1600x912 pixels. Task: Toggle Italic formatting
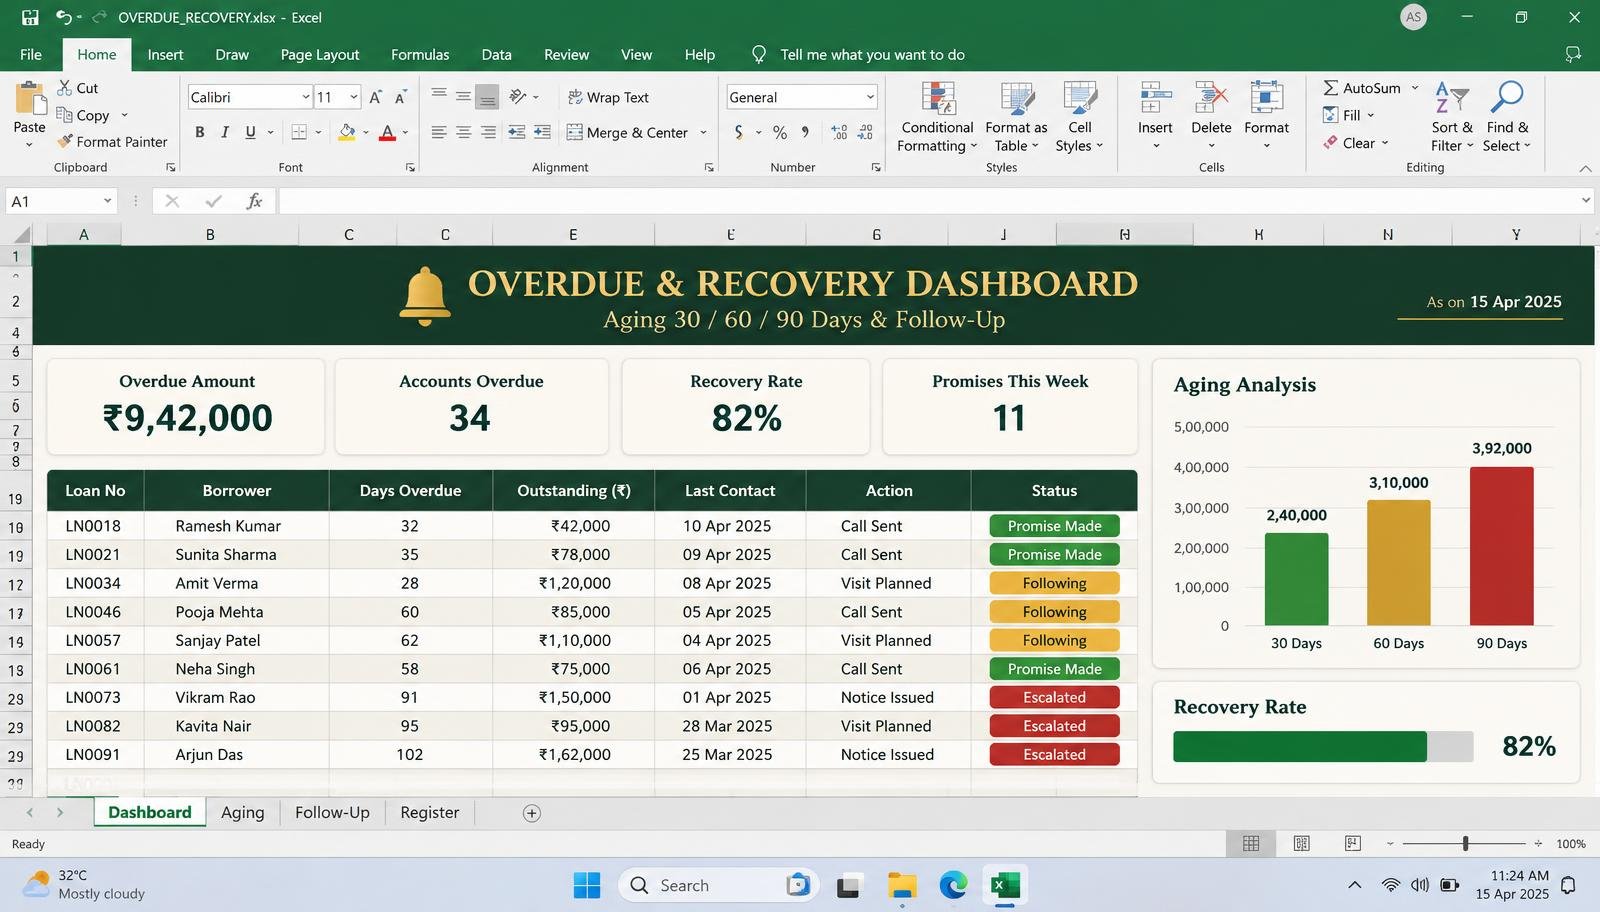(225, 132)
